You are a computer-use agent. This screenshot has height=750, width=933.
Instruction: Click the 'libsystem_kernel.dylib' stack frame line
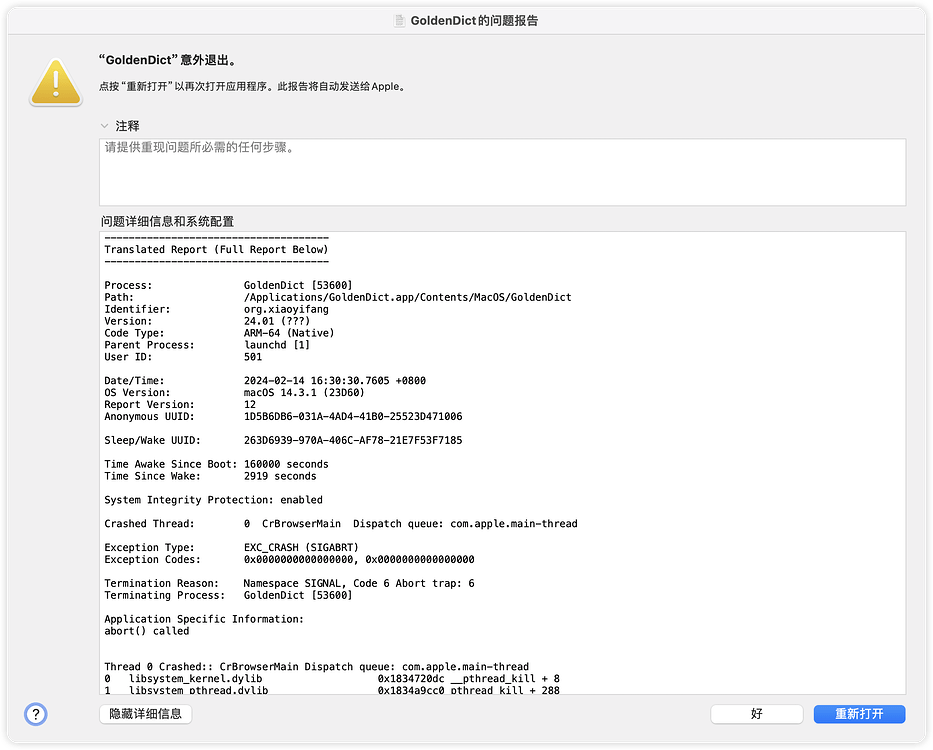(331, 678)
